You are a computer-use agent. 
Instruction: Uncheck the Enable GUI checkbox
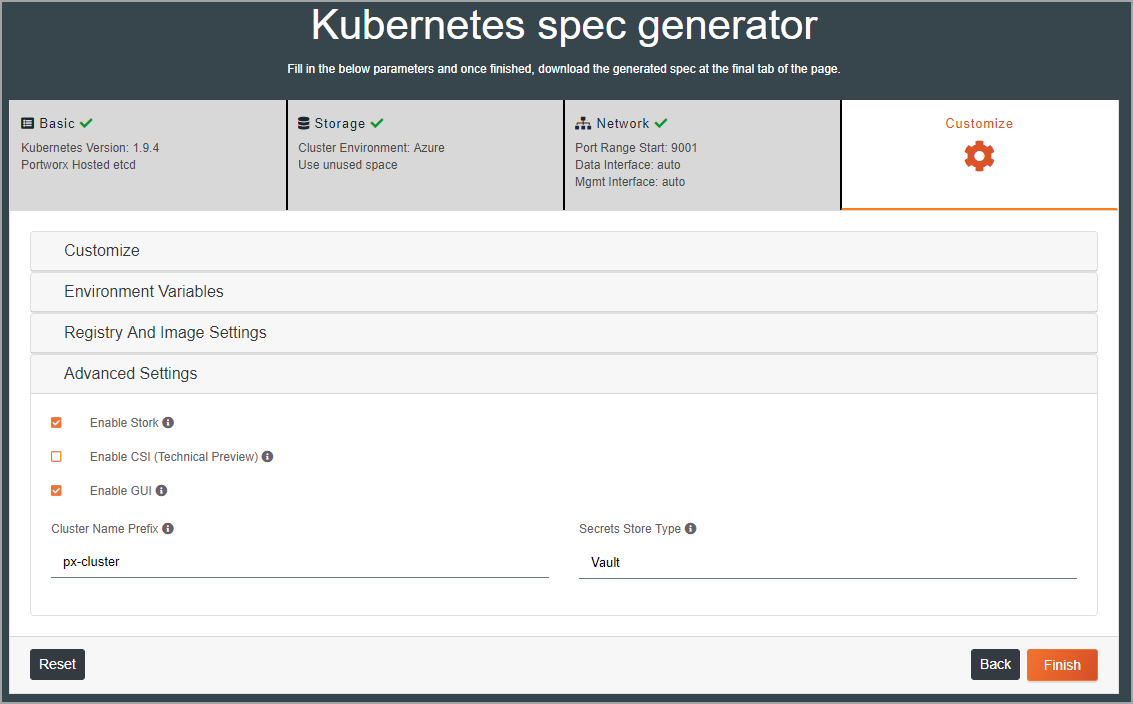click(x=56, y=490)
